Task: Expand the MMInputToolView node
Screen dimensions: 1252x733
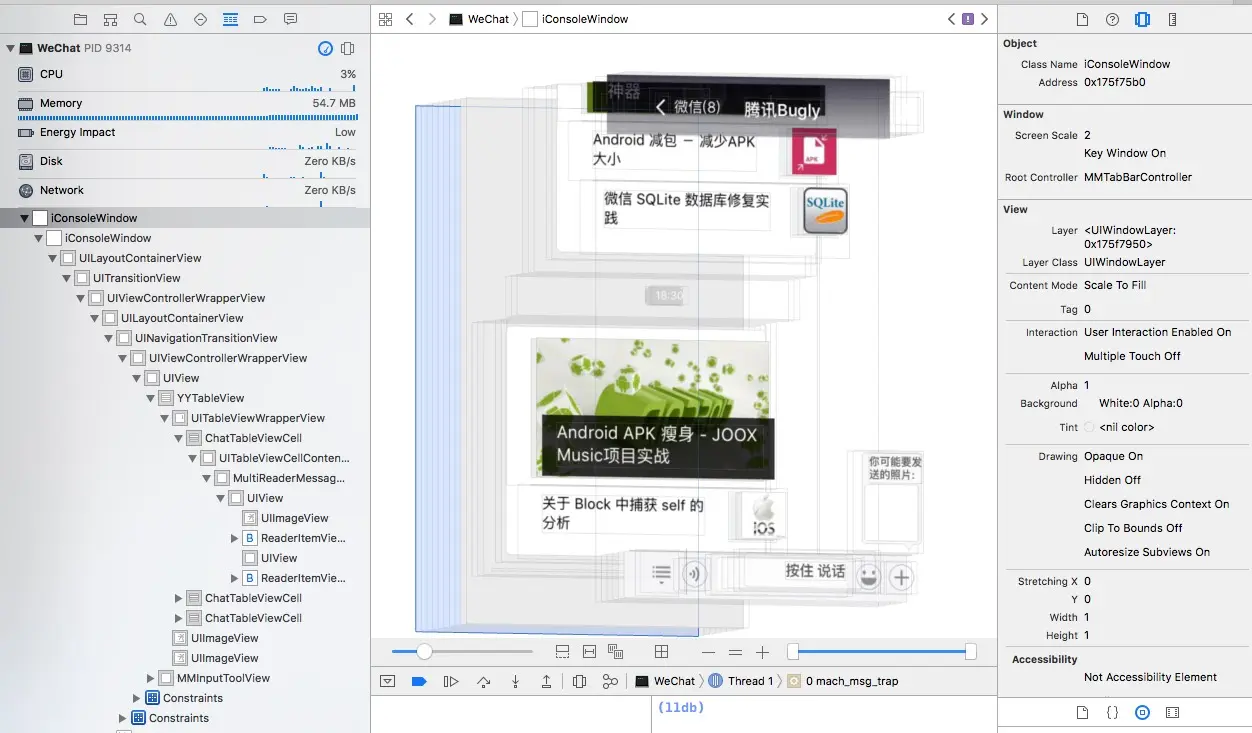Action: 151,678
